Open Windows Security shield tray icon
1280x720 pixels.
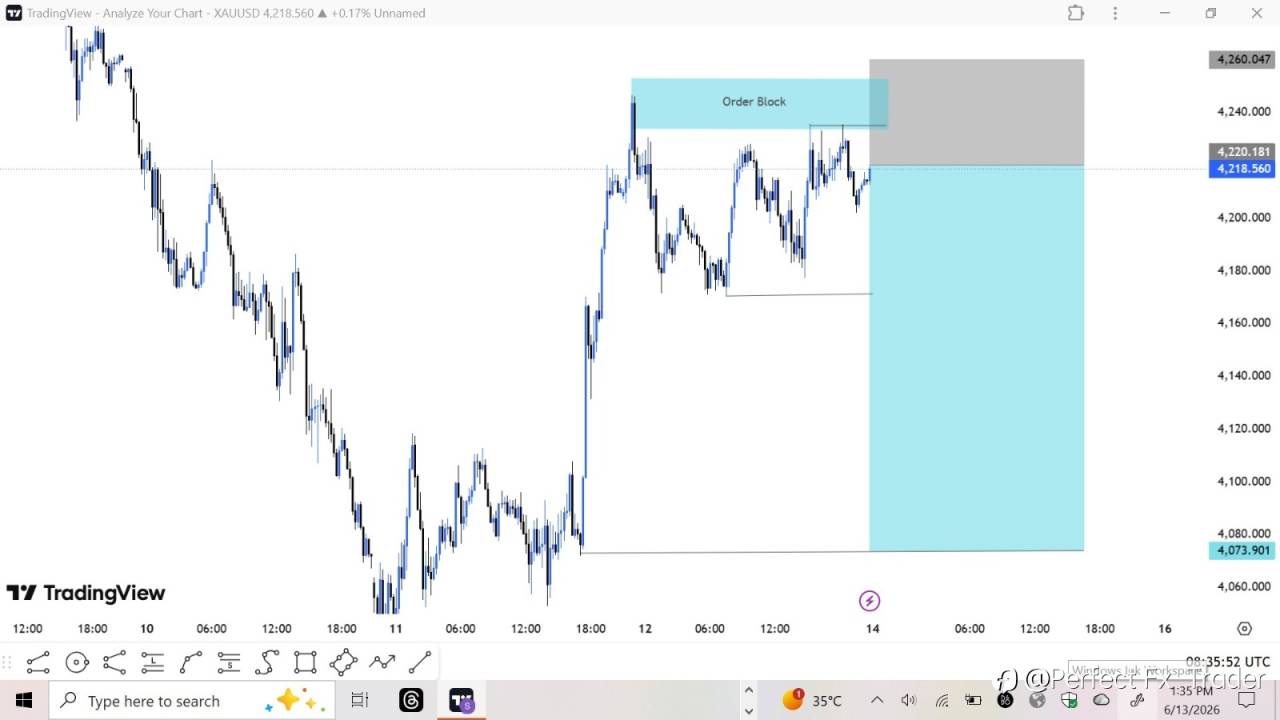(x=1069, y=700)
